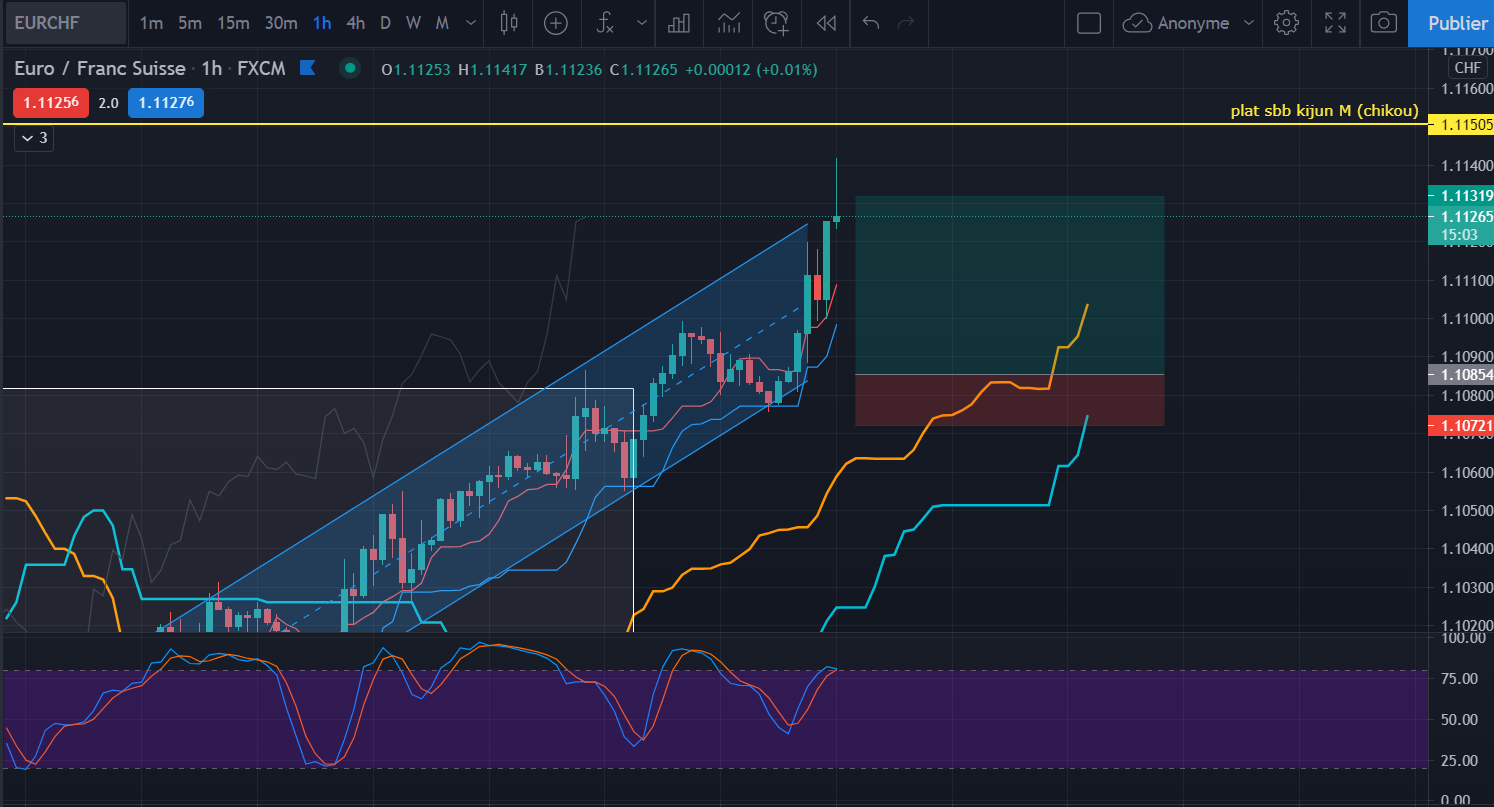Click the select layout square icon

click(1089, 23)
